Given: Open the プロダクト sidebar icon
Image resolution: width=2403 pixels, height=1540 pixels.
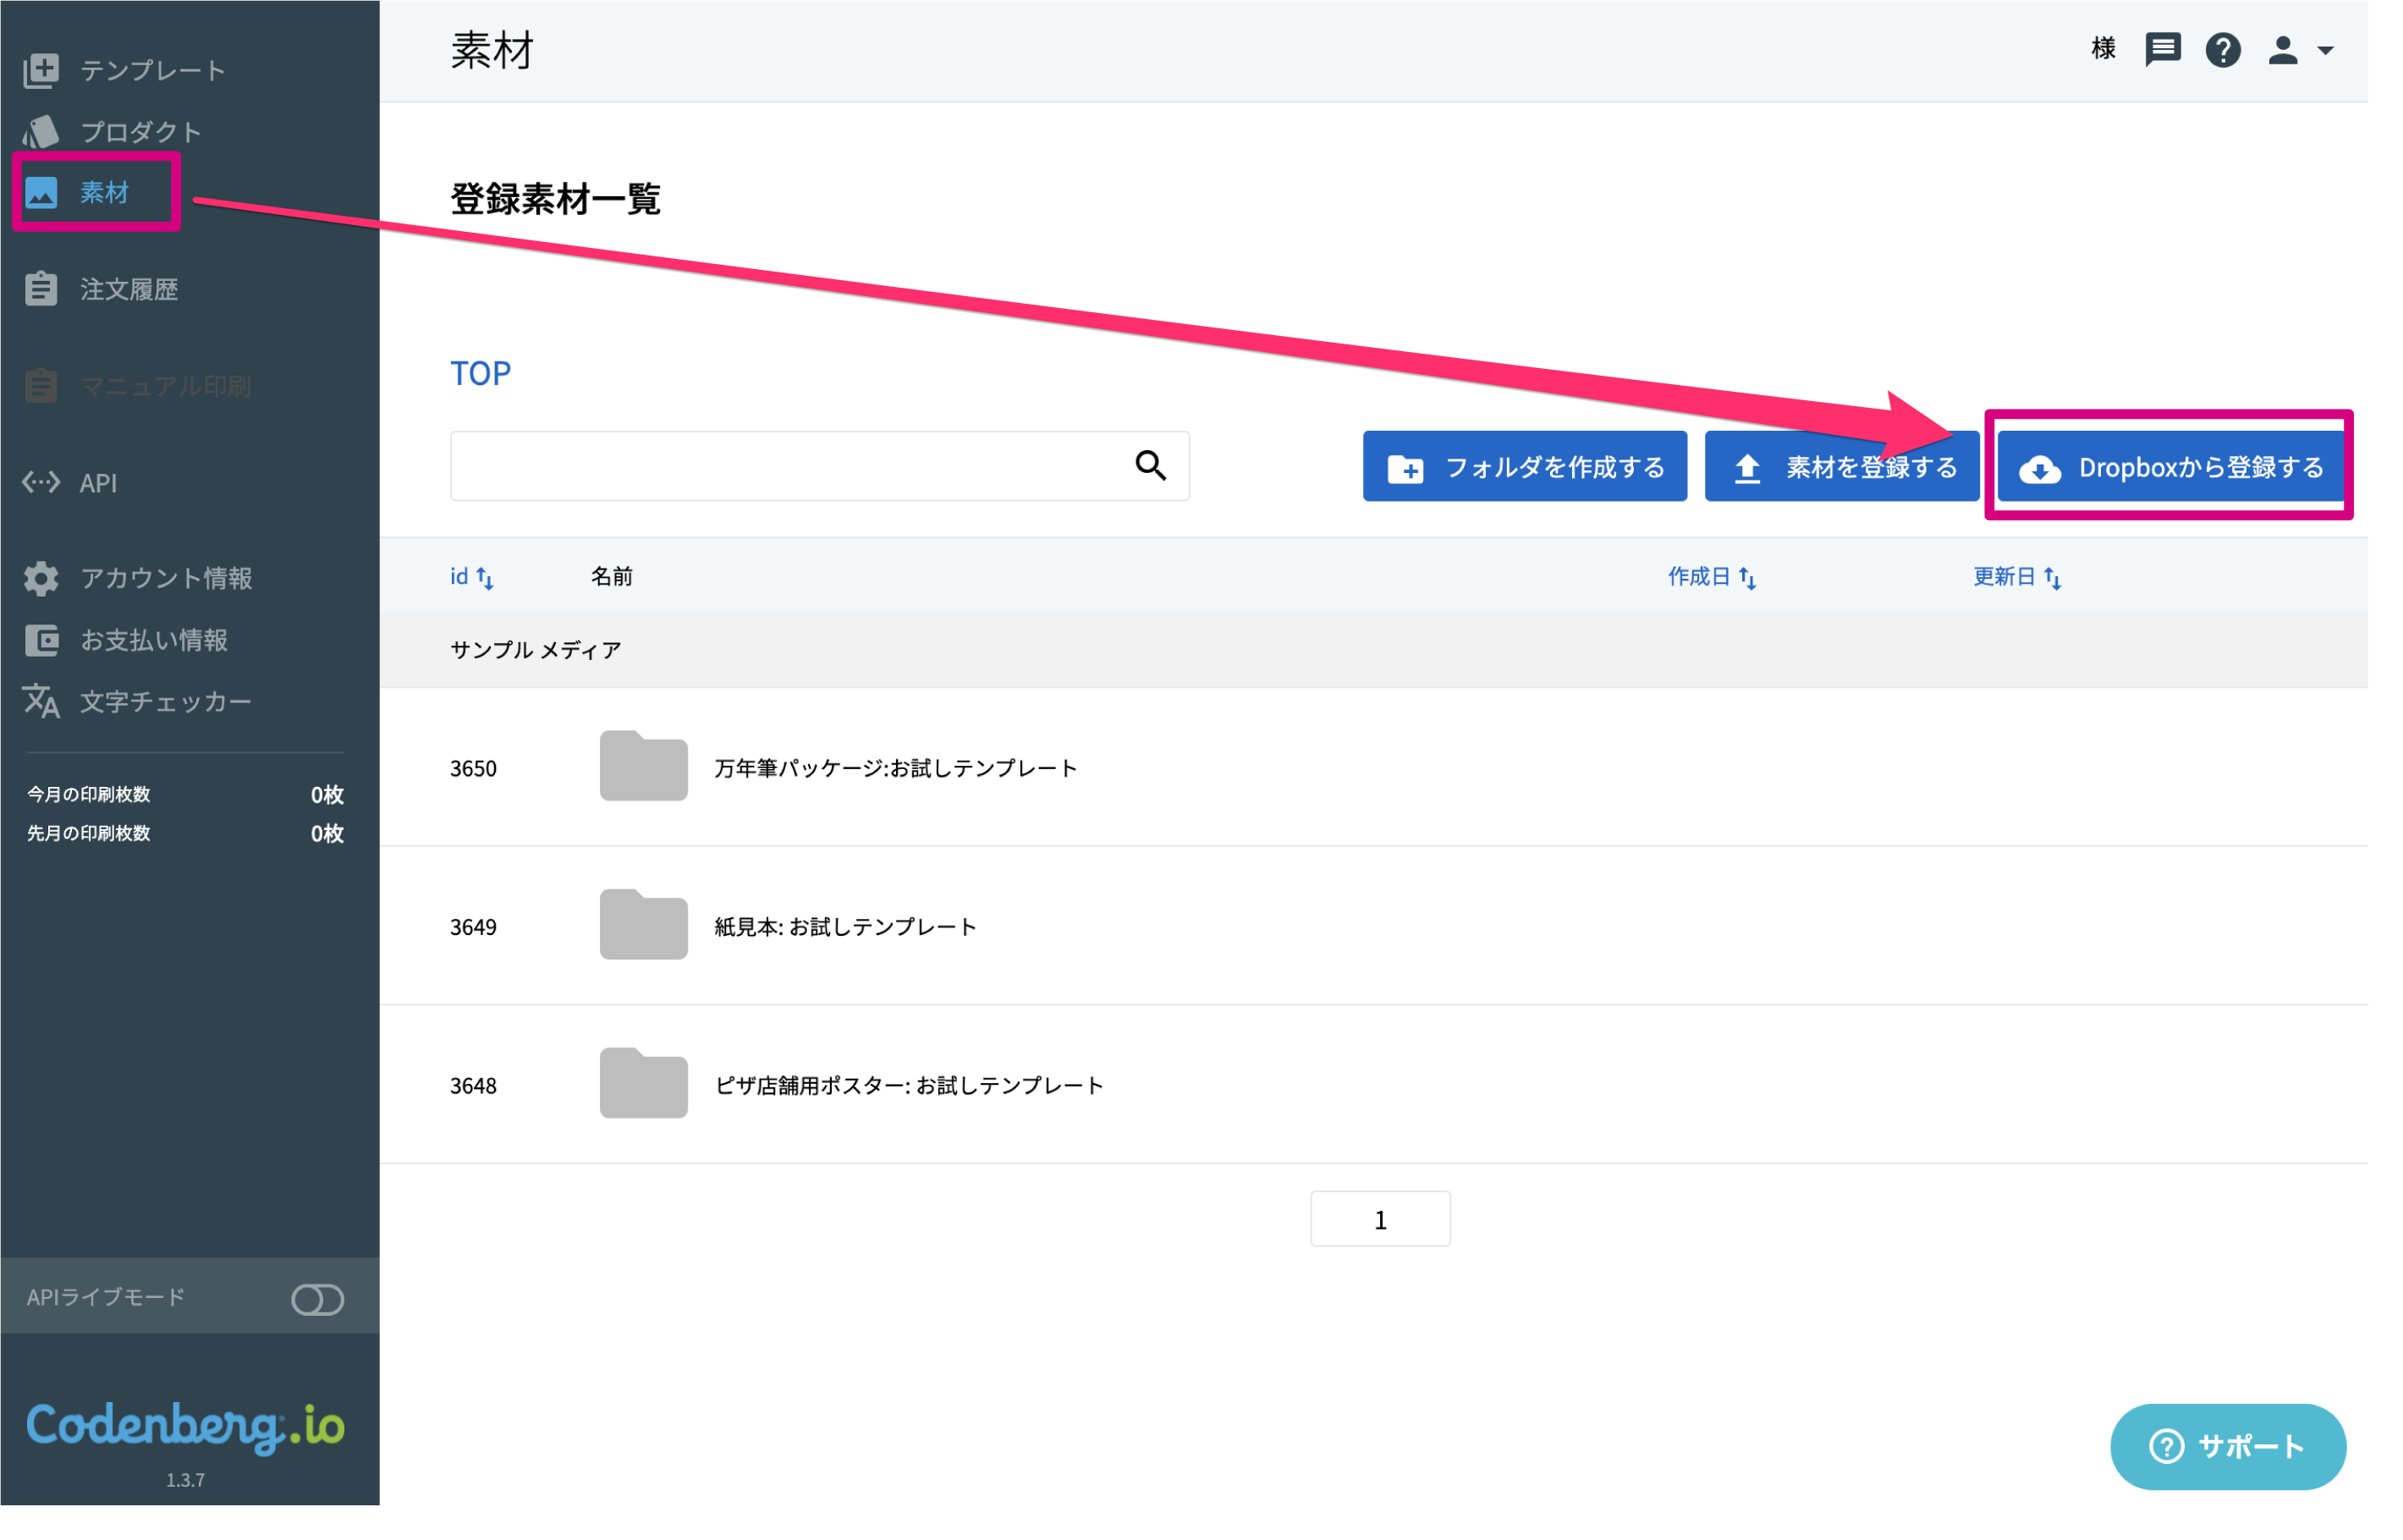Looking at the screenshot, I should [41, 131].
